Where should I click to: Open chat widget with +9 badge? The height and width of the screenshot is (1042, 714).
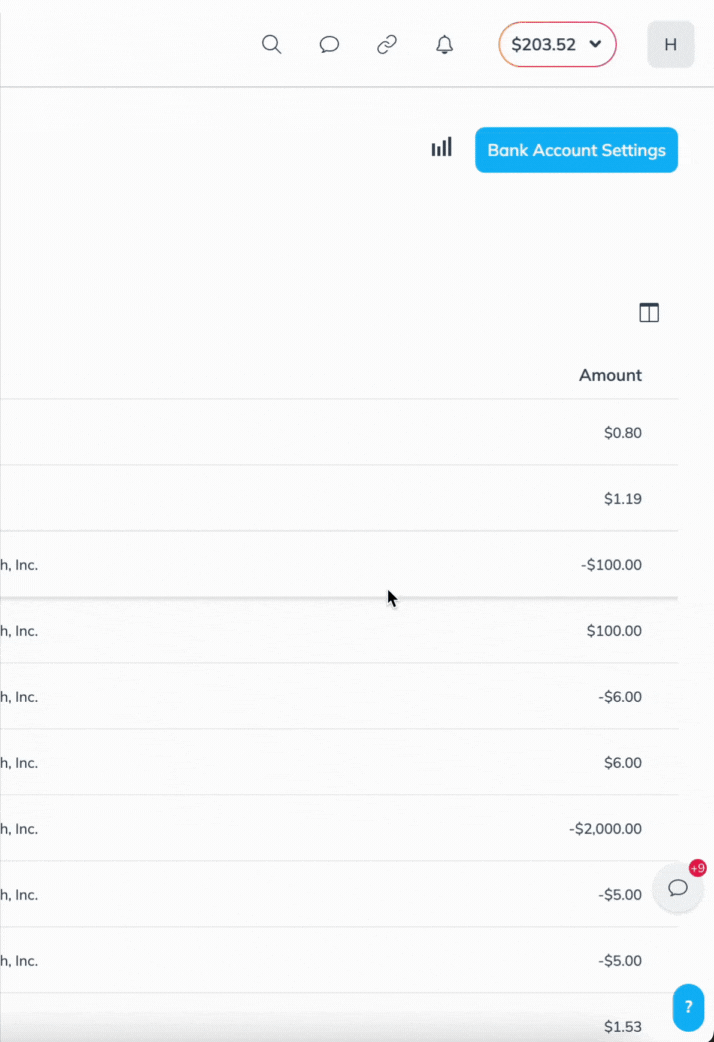(x=678, y=888)
